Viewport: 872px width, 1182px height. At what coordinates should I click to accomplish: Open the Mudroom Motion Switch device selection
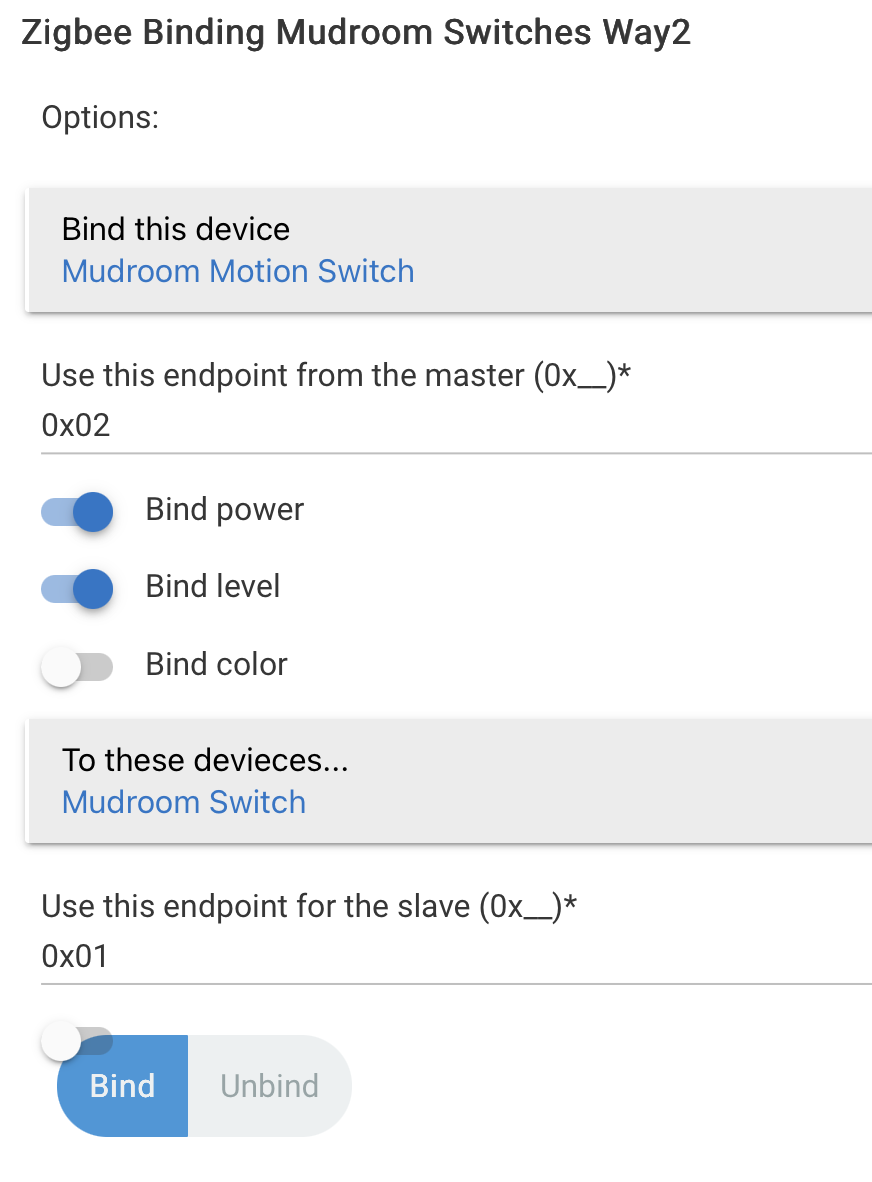(238, 271)
